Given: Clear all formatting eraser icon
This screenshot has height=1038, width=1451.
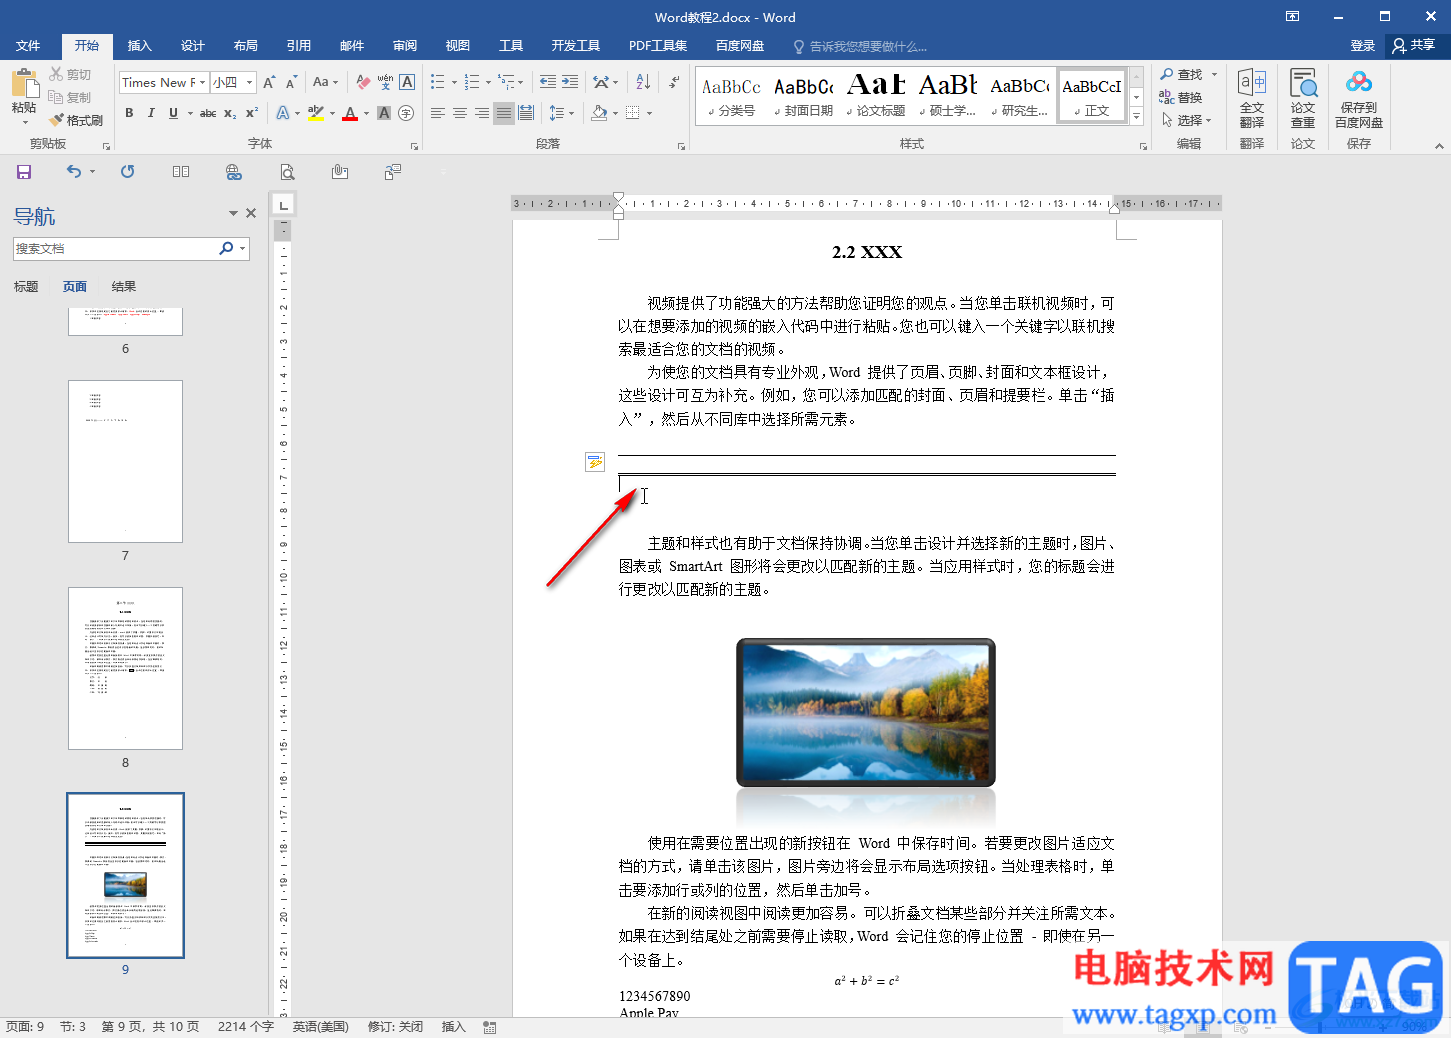Looking at the screenshot, I should point(363,82).
